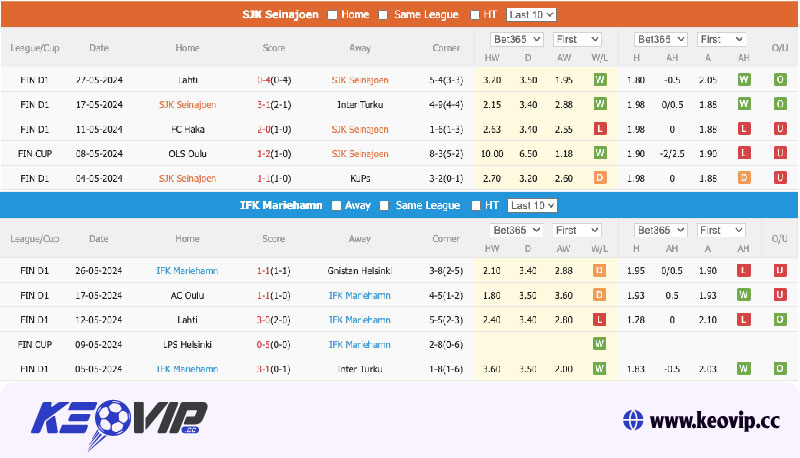Click the orange D badge in KuPS row's W/L column
This screenshot has width=800, height=458.
(x=600, y=177)
